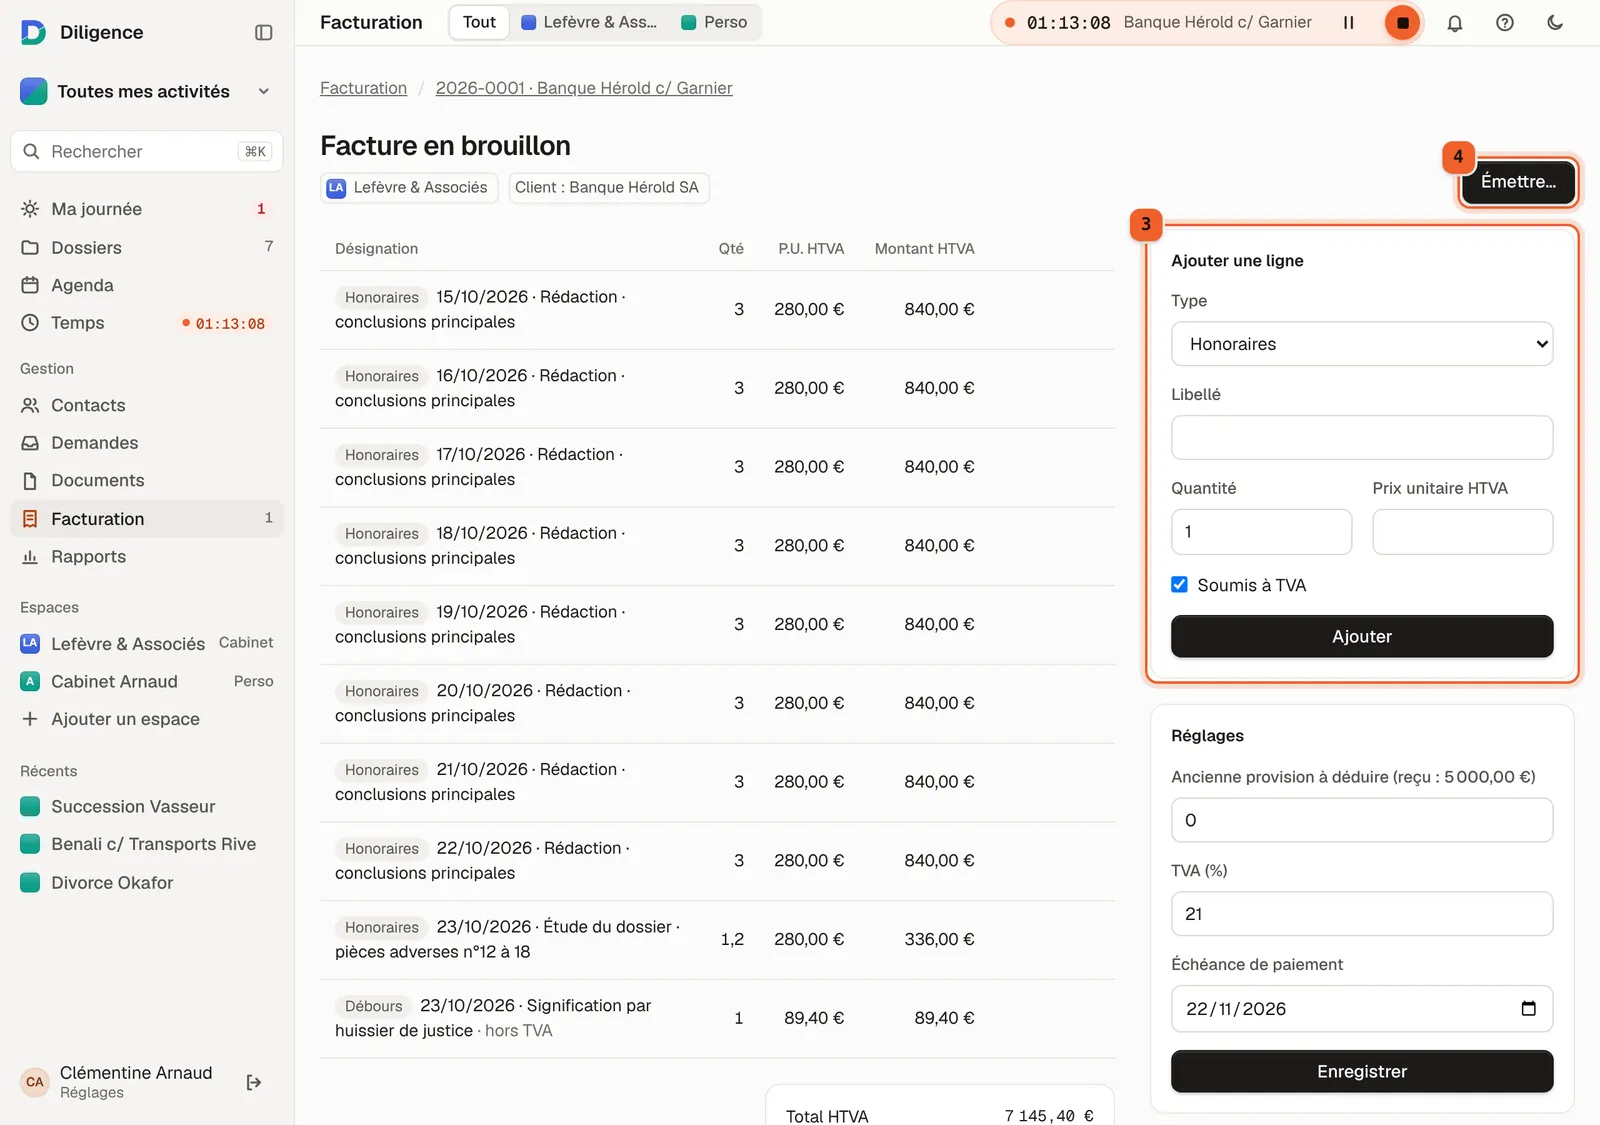
Task: Pause the running timer
Action: pos(1348,22)
